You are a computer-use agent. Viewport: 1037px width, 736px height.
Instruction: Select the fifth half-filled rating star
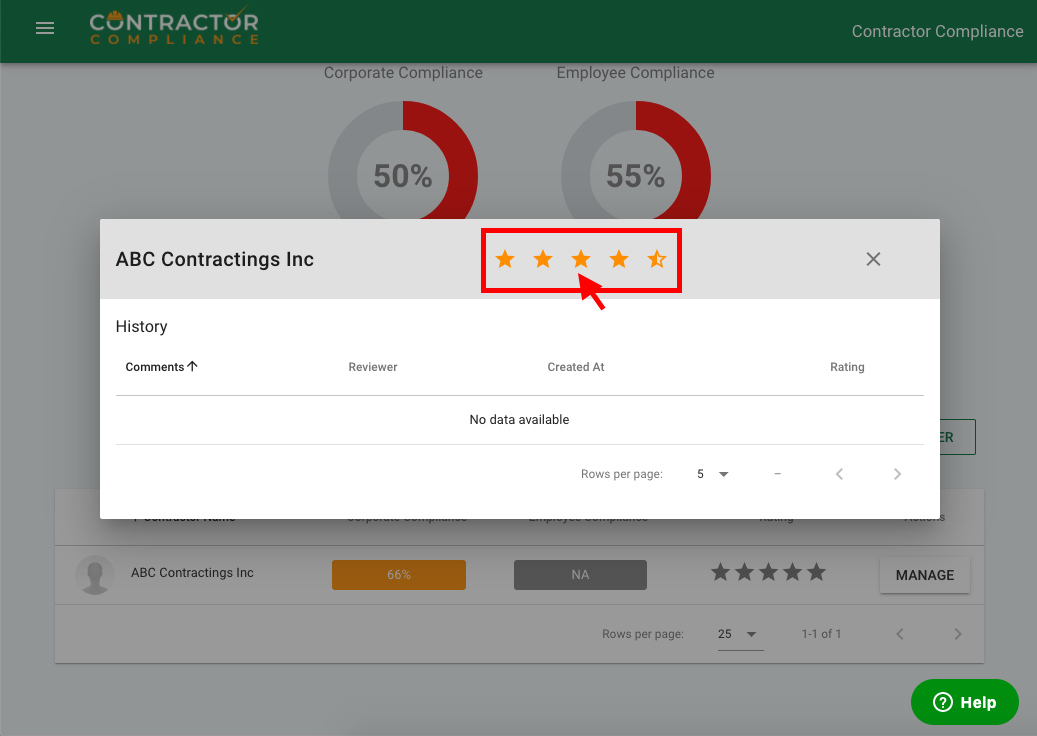(656, 260)
